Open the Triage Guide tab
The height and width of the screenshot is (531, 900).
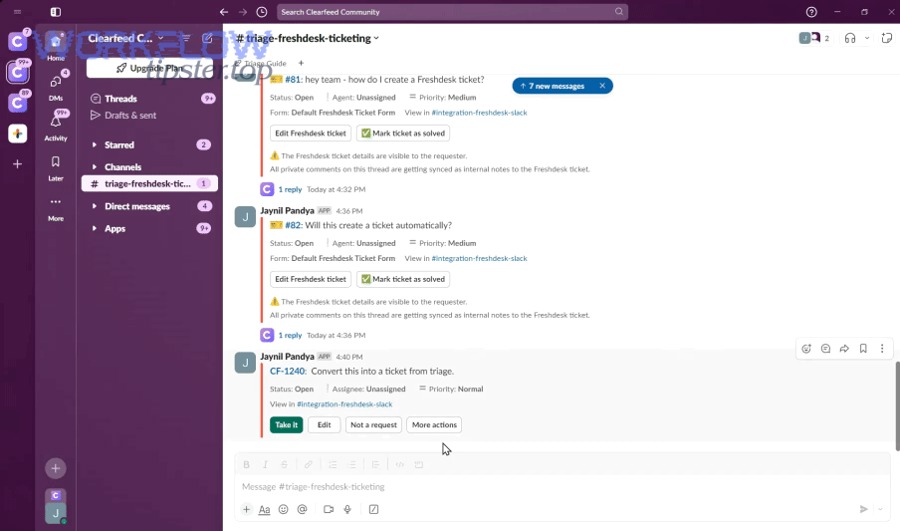click(261, 63)
